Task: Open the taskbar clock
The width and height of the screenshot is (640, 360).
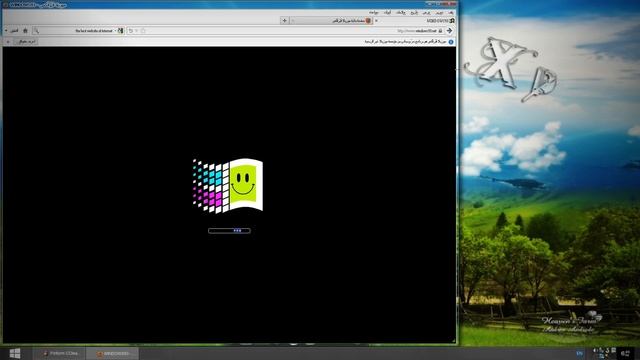Action: click(624, 353)
